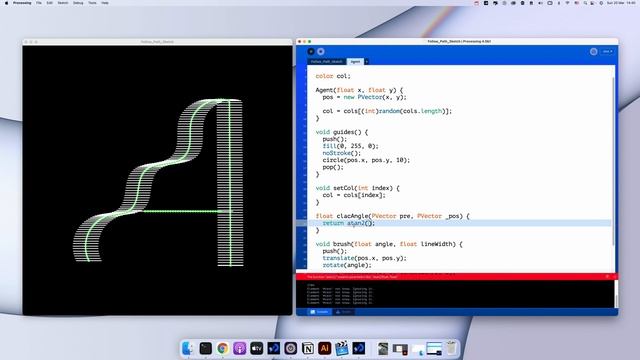Click the code editor's vertical scrollbar
Screen dimensions: 640x360
[x=613, y=161]
